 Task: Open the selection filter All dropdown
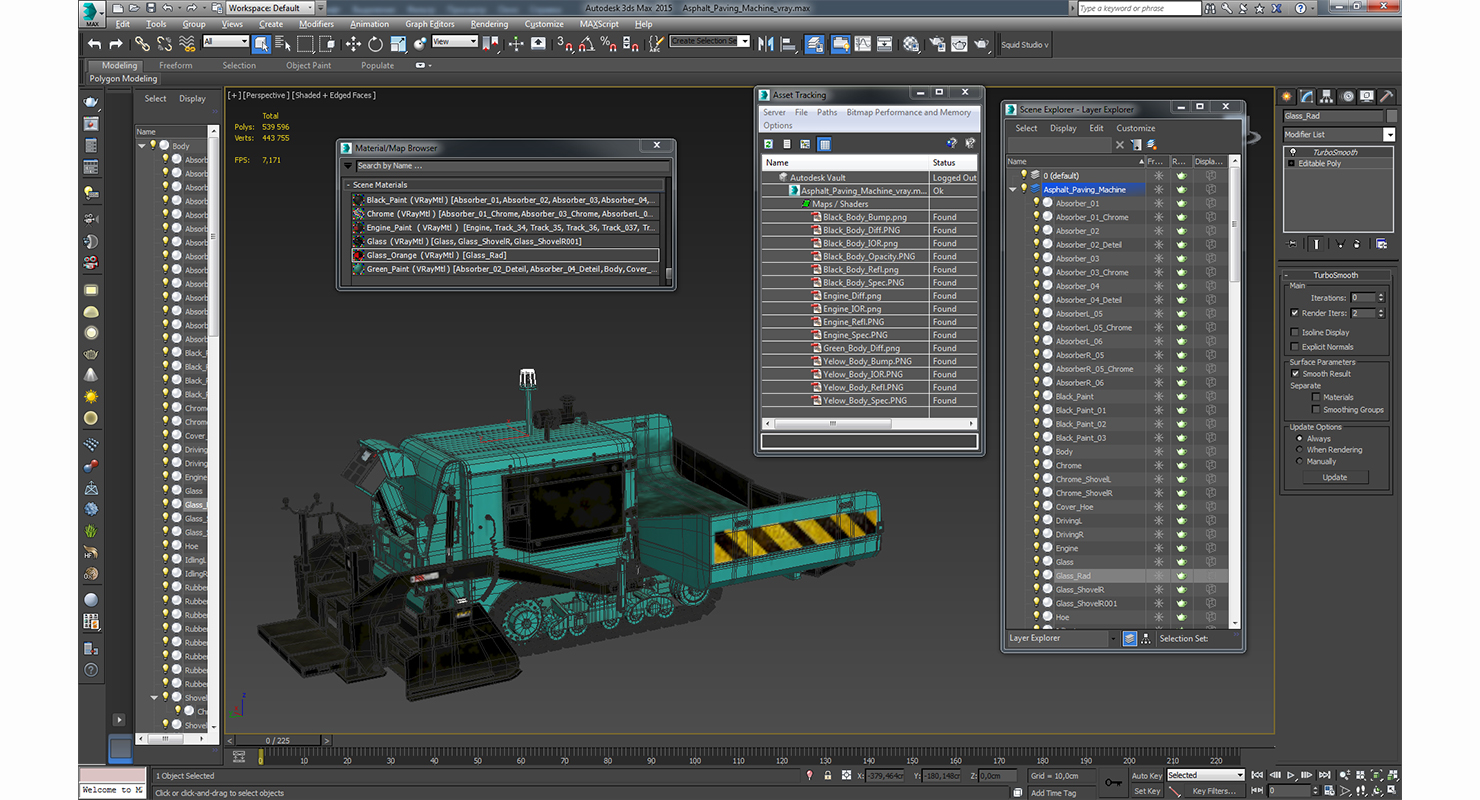[x=225, y=42]
